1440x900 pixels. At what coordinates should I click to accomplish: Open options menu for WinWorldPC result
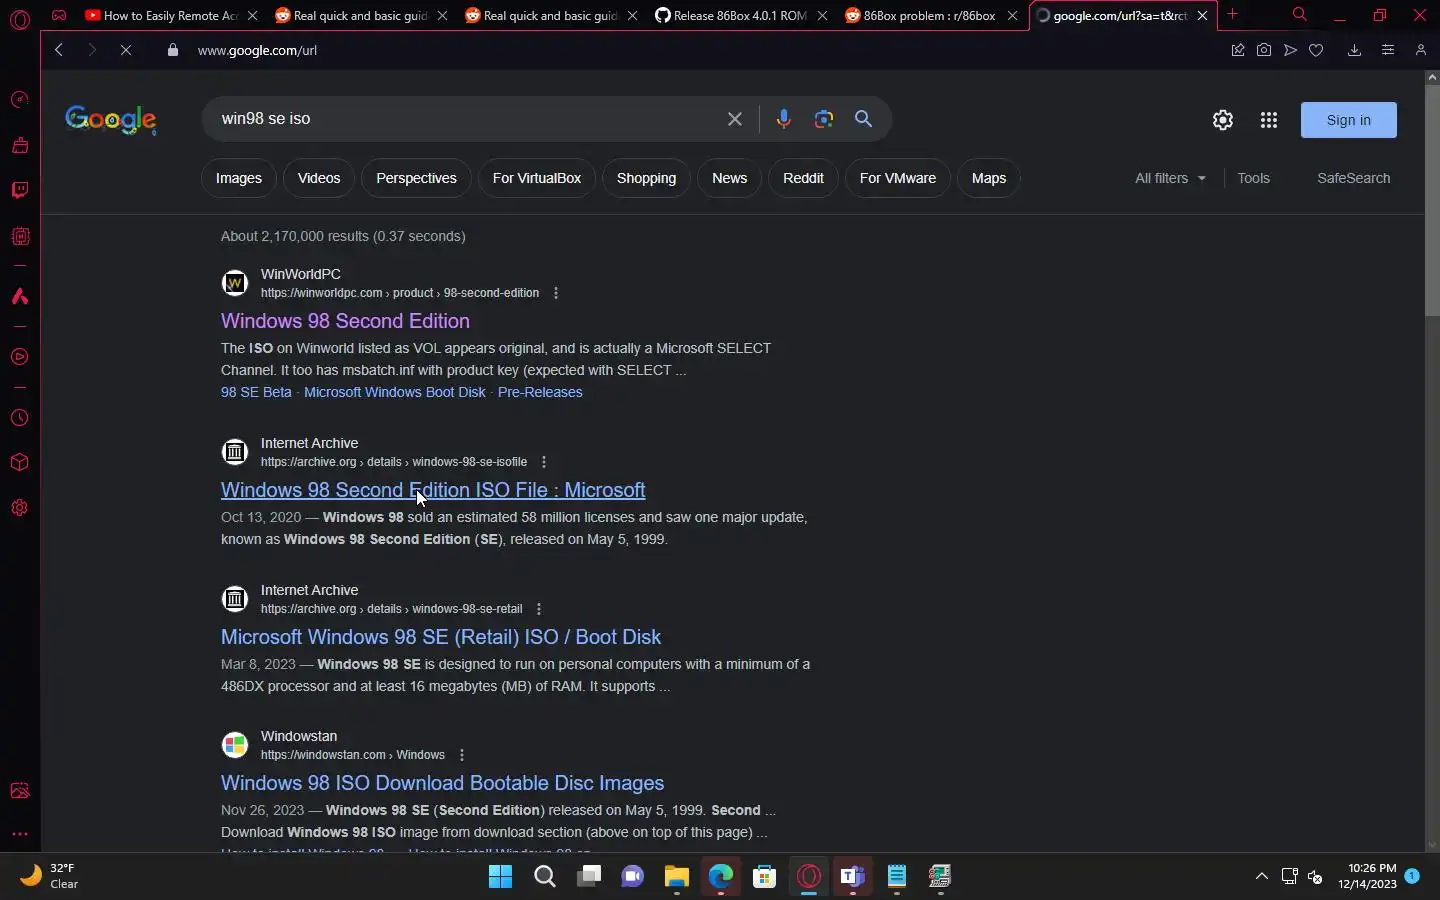coord(556,293)
